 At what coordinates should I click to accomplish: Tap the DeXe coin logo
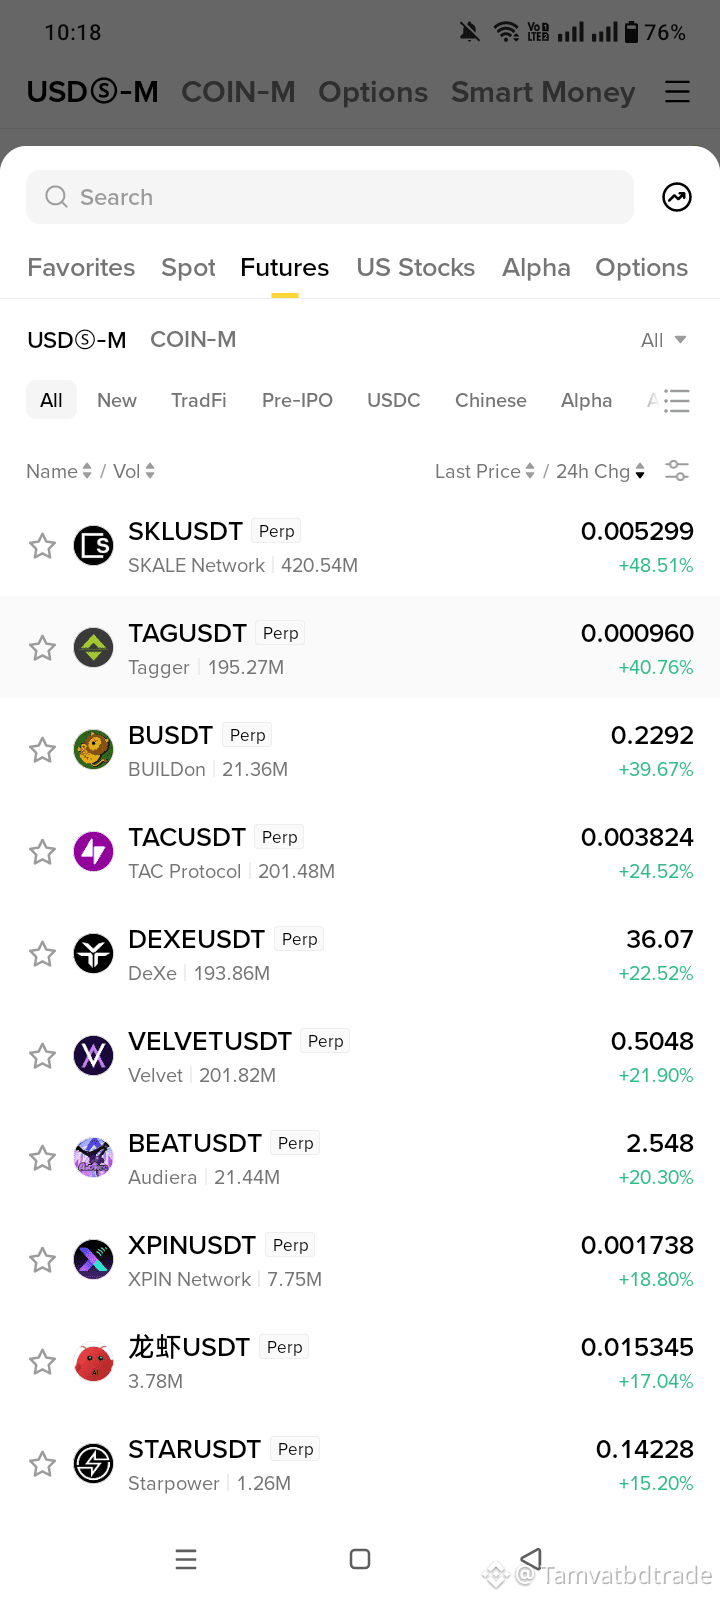click(94, 954)
